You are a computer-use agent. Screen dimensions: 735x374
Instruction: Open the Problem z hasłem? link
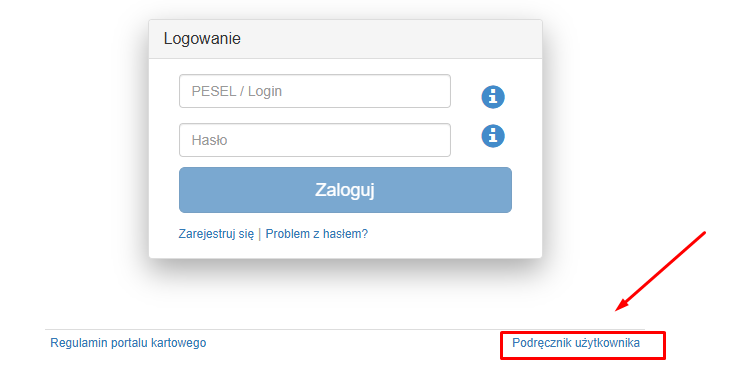[x=316, y=234]
